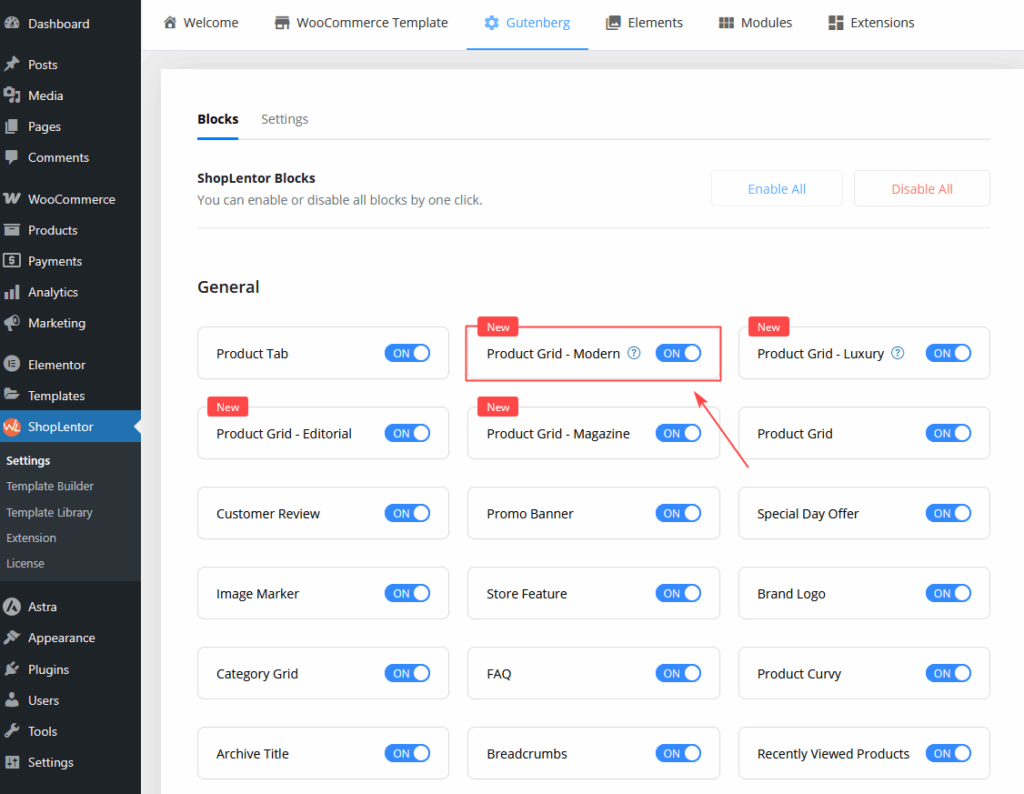Screen dimensions: 1024x794
Task: Switch off the FAQ block toggle
Action: coord(678,673)
